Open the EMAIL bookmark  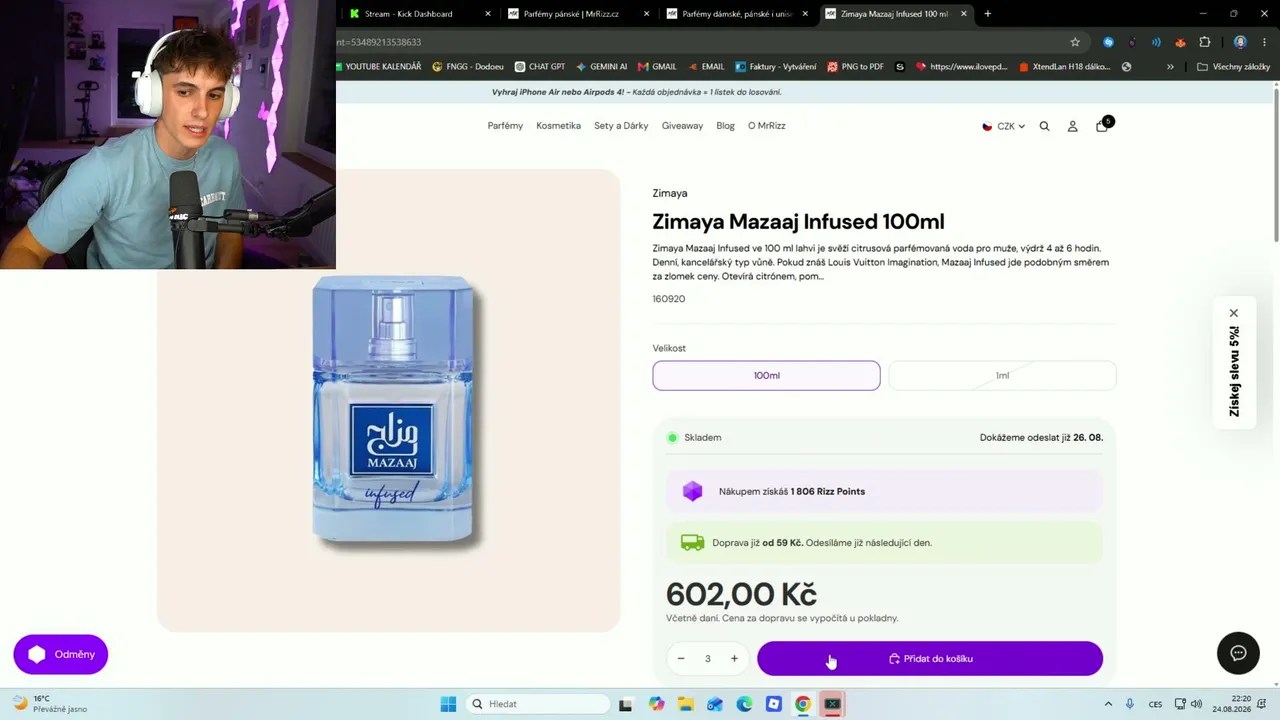pyautogui.click(x=706, y=67)
